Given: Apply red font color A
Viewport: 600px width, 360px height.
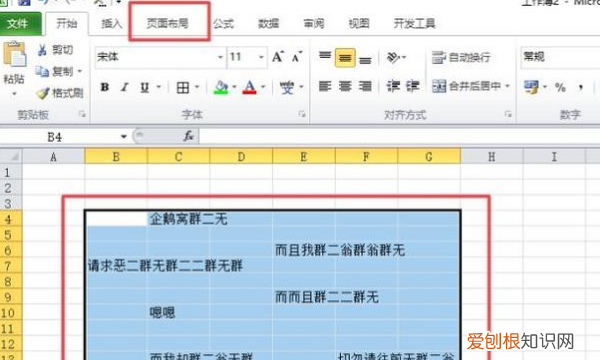Looking at the screenshot, I should point(249,88).
